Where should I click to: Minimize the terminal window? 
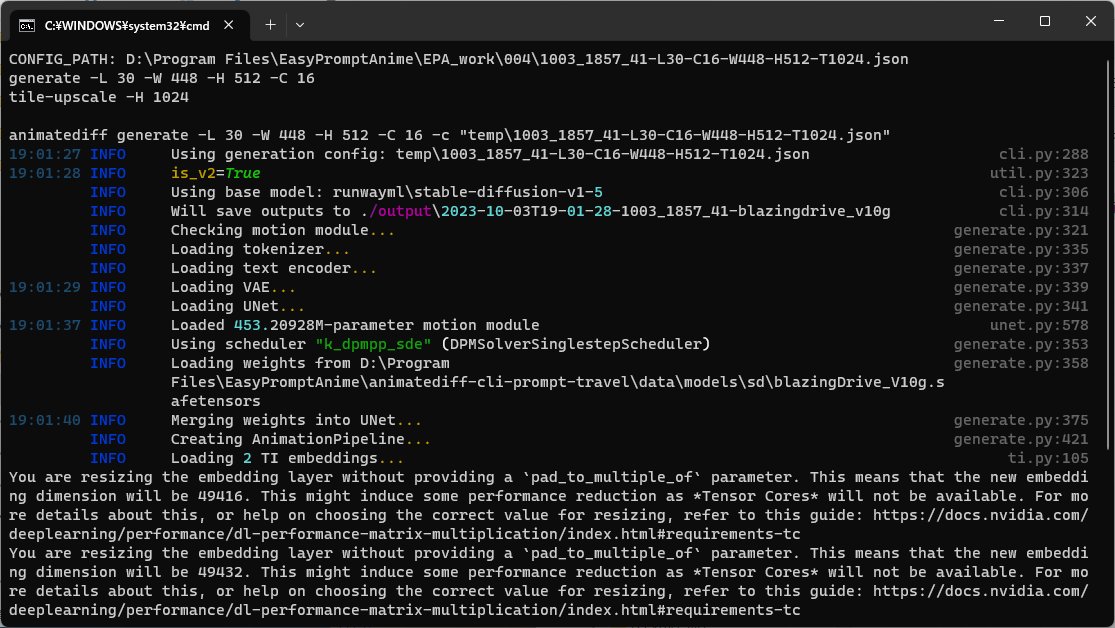coord(999,21)
